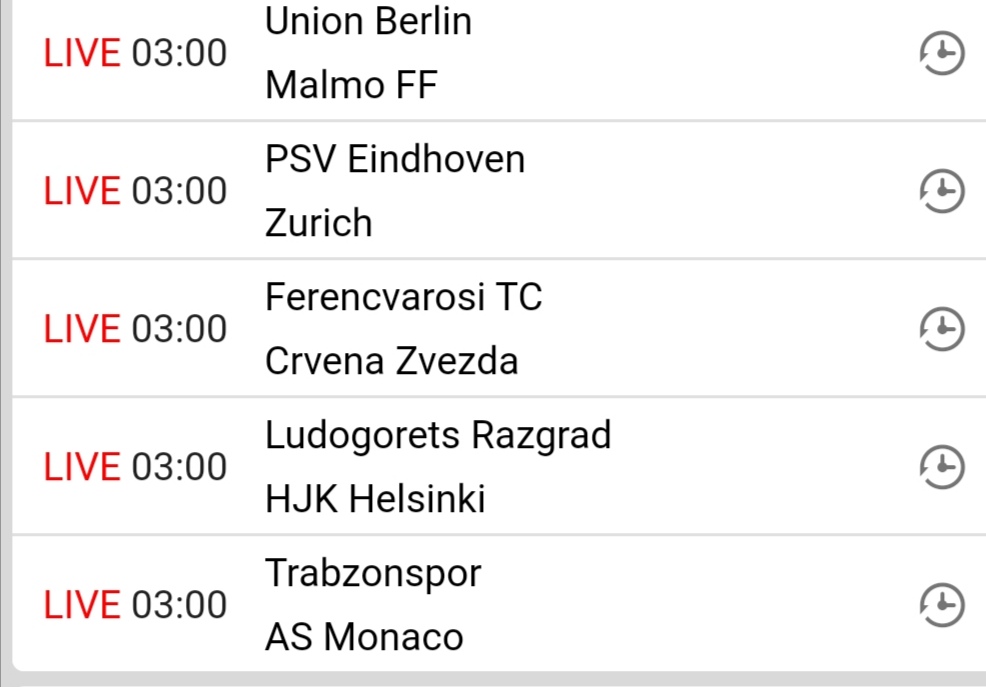Viewport: 986px width, 687px height.
Task: Tap the clock icon beside PSV Eindhoven
Action: (x=941, y=191)
